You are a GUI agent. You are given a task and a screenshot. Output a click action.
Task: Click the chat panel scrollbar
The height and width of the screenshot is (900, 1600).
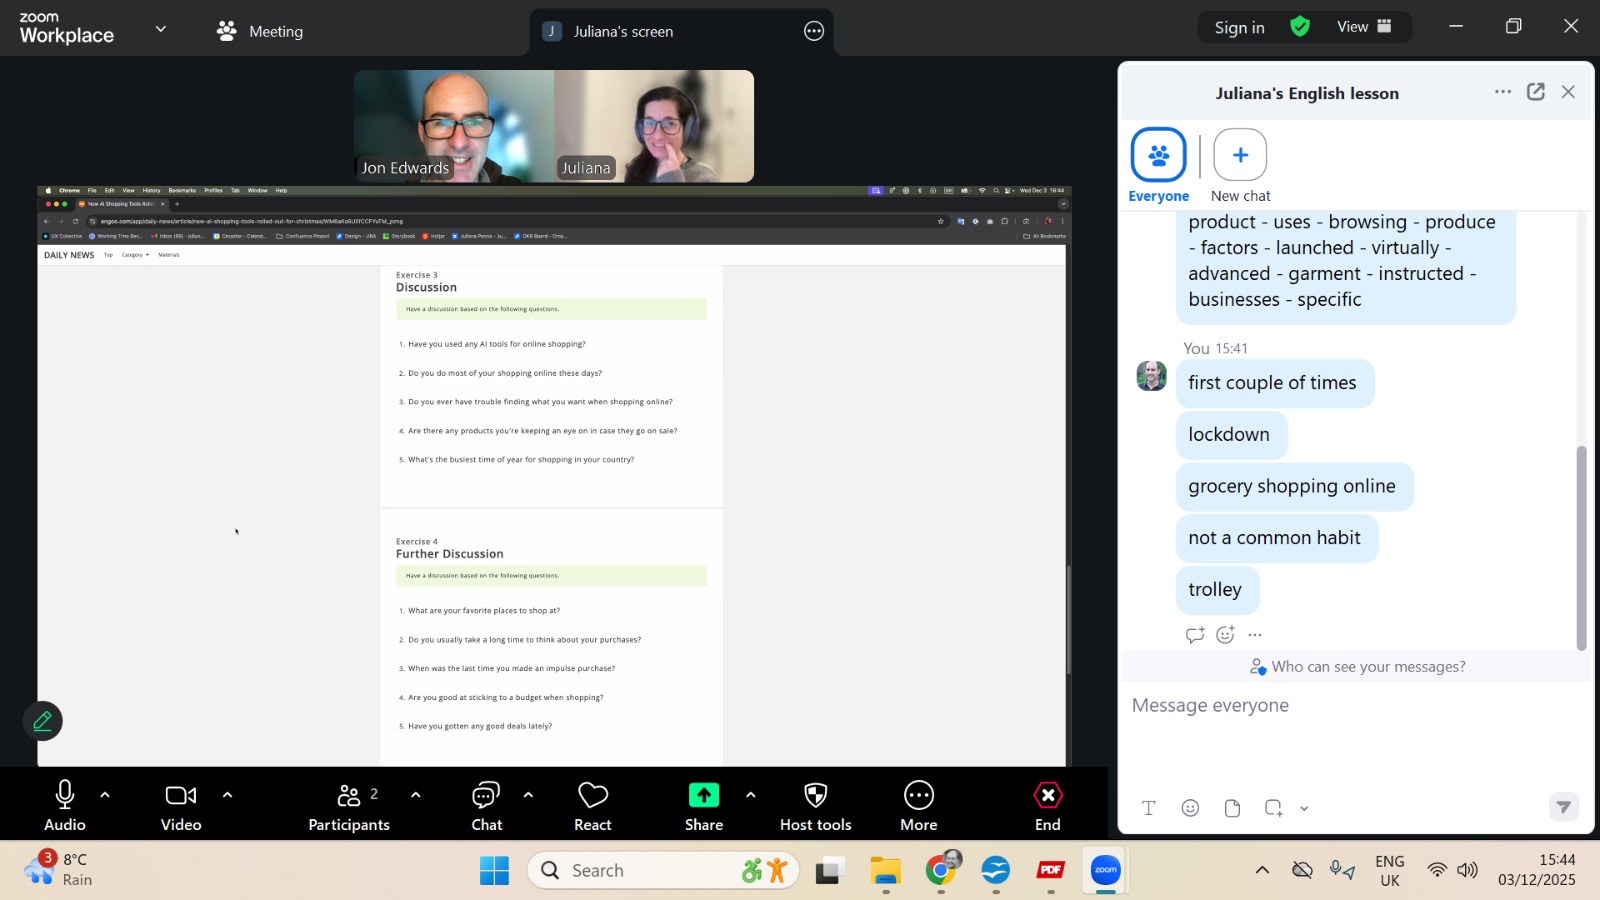[x=1581, y=545]
